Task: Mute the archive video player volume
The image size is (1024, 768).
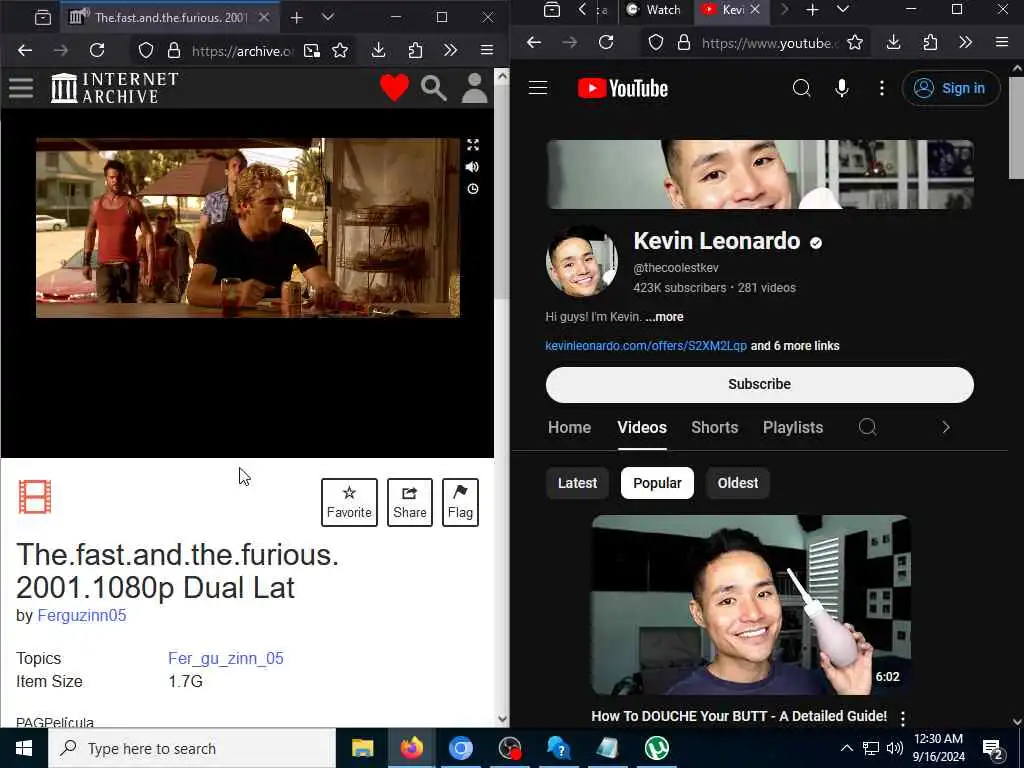Action: point(473,167)
